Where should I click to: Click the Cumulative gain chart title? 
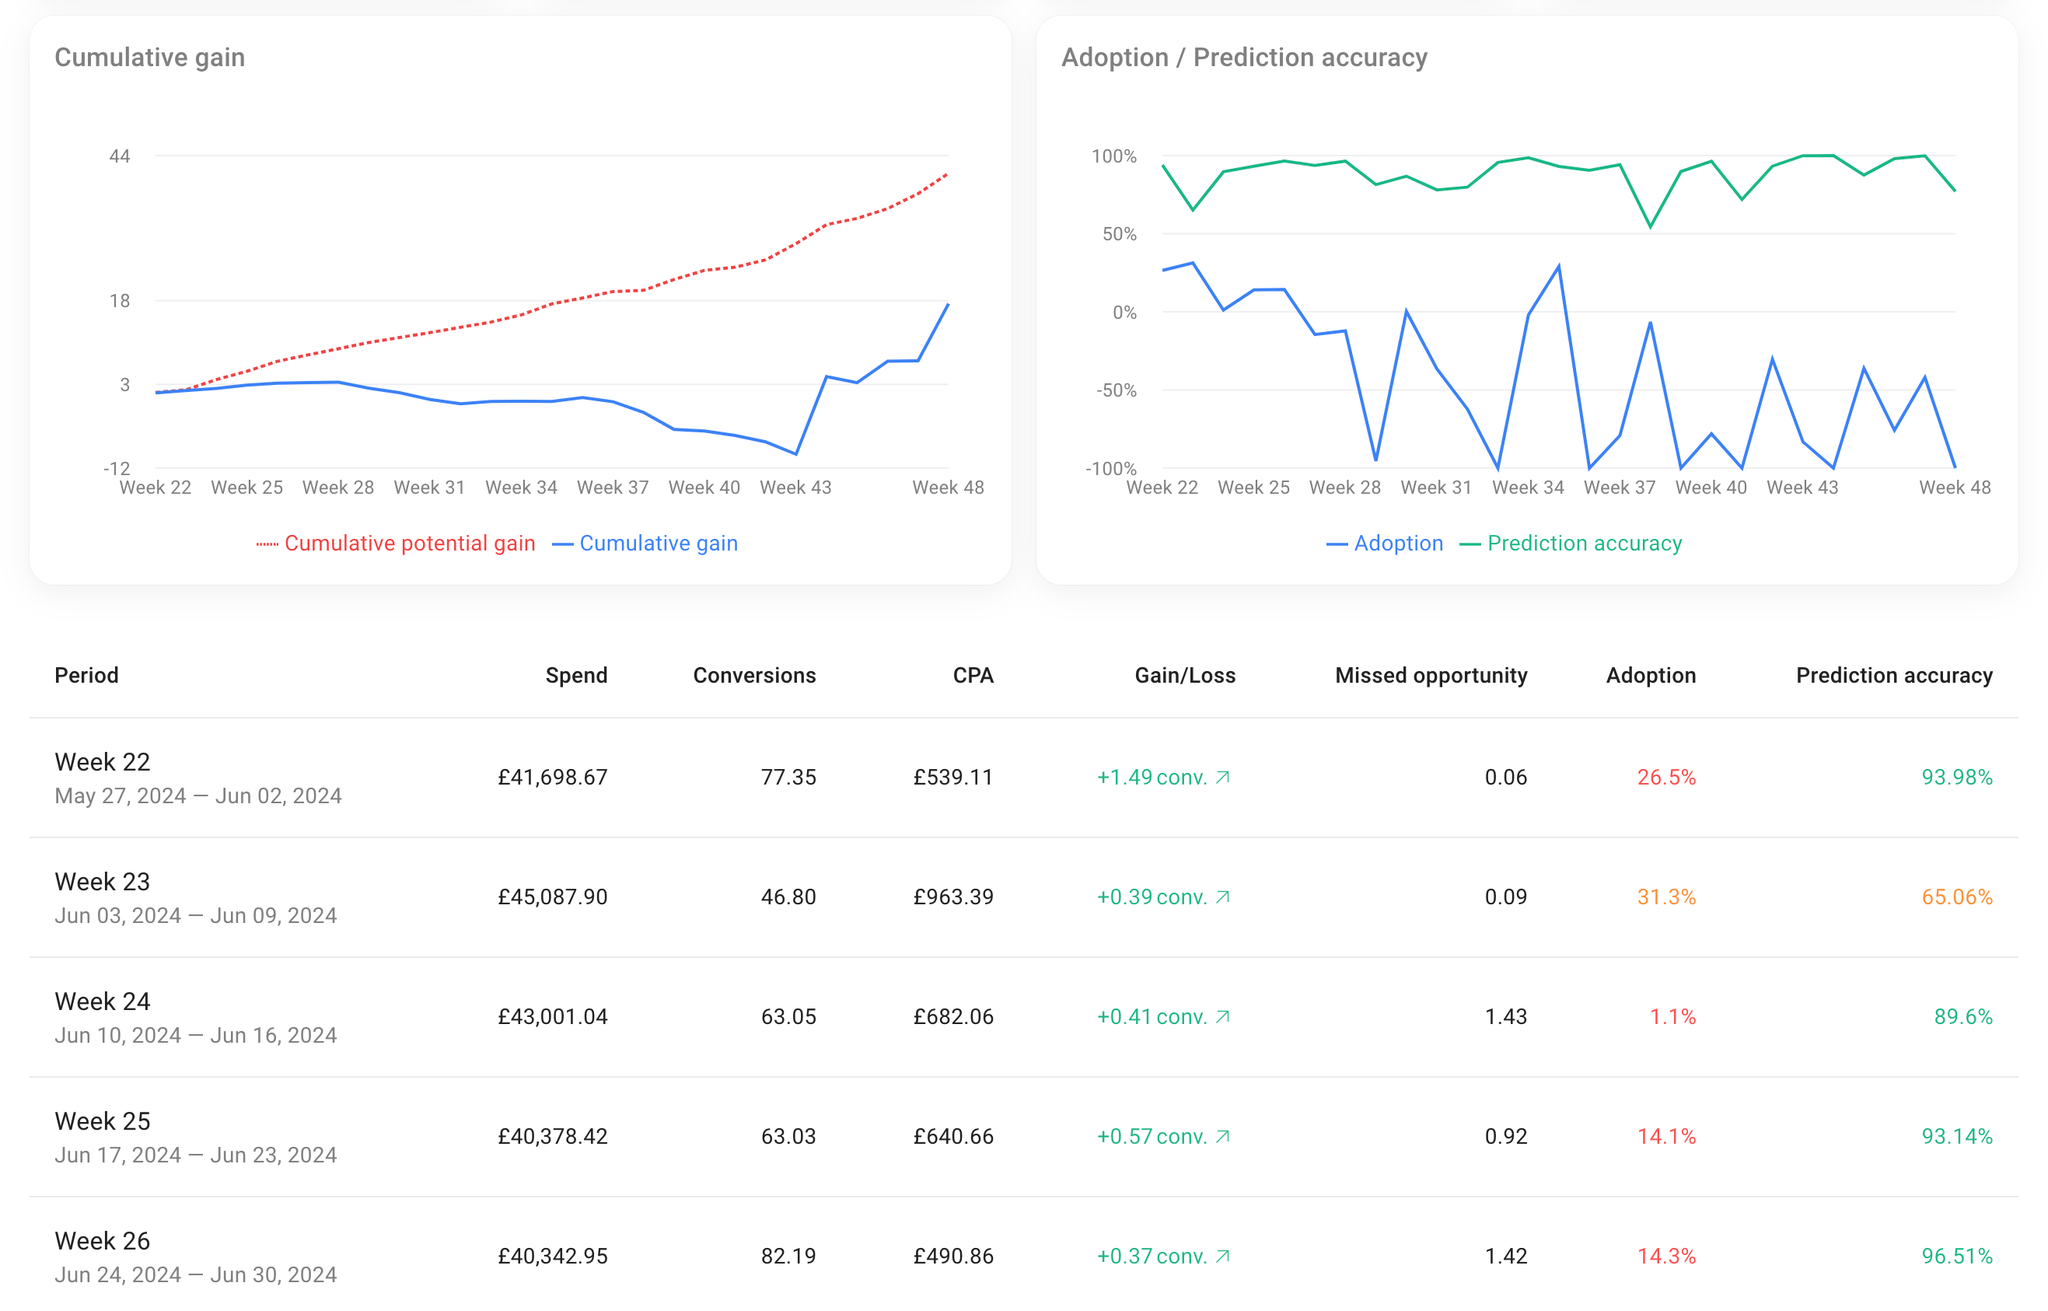click(x=150, y=57)
